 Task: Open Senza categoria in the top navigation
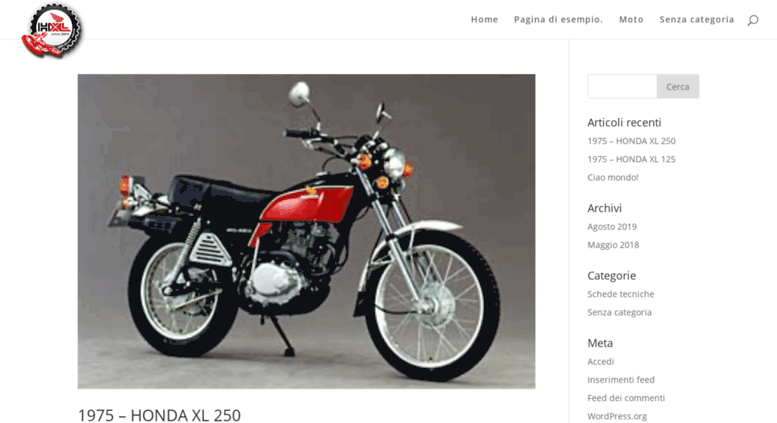click(697, 19)
